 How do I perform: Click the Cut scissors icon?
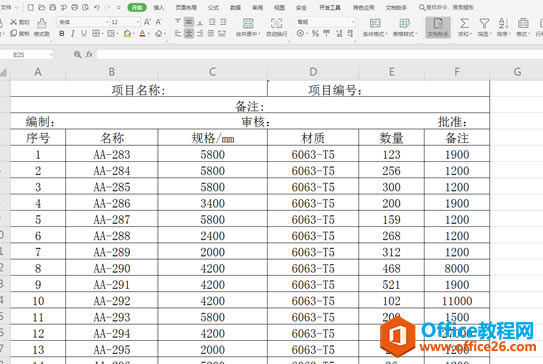(14, 22)
